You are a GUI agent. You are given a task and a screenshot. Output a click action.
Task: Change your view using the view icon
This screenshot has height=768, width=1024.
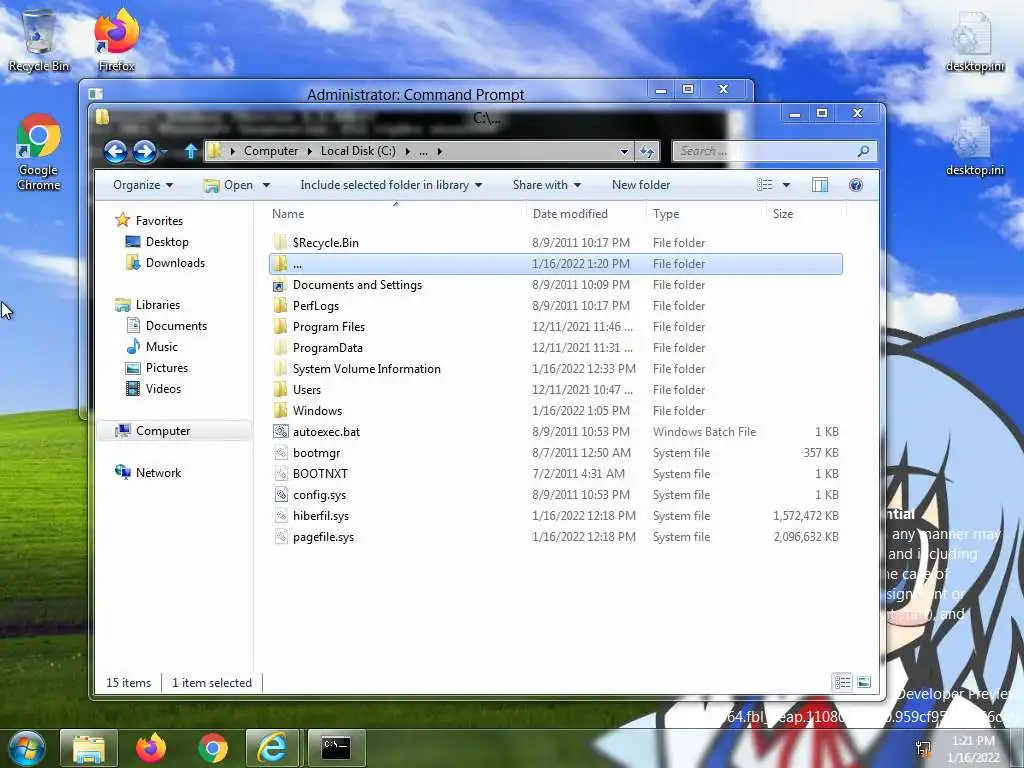pyautogui.click(x=765, y=185)
